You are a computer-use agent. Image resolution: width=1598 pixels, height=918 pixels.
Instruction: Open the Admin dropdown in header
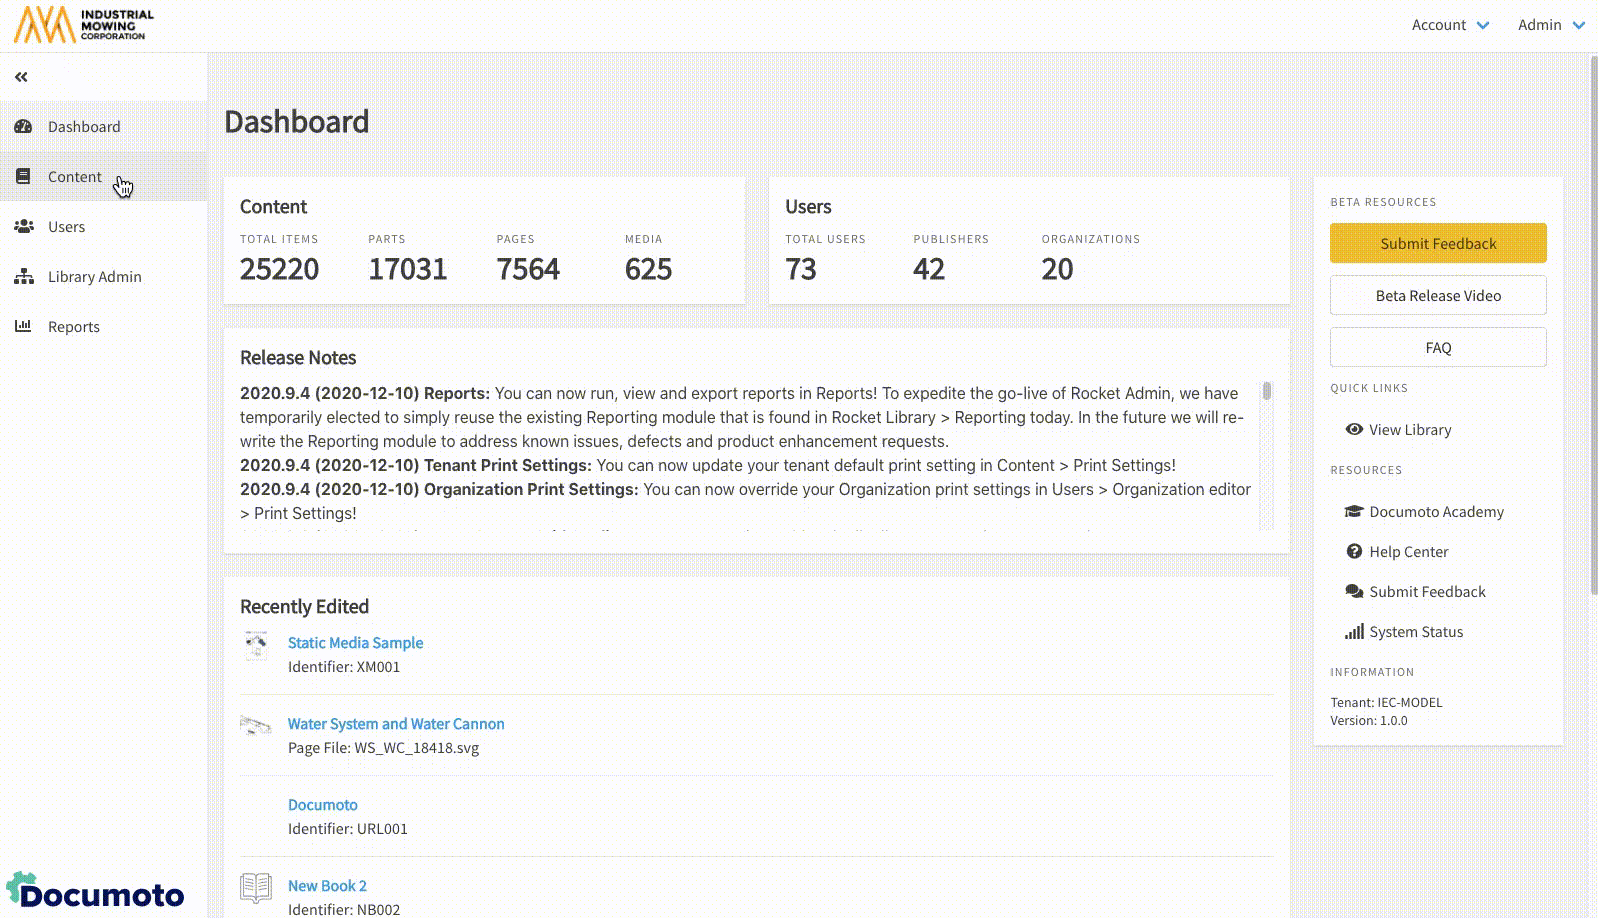tap(1551, 25)
